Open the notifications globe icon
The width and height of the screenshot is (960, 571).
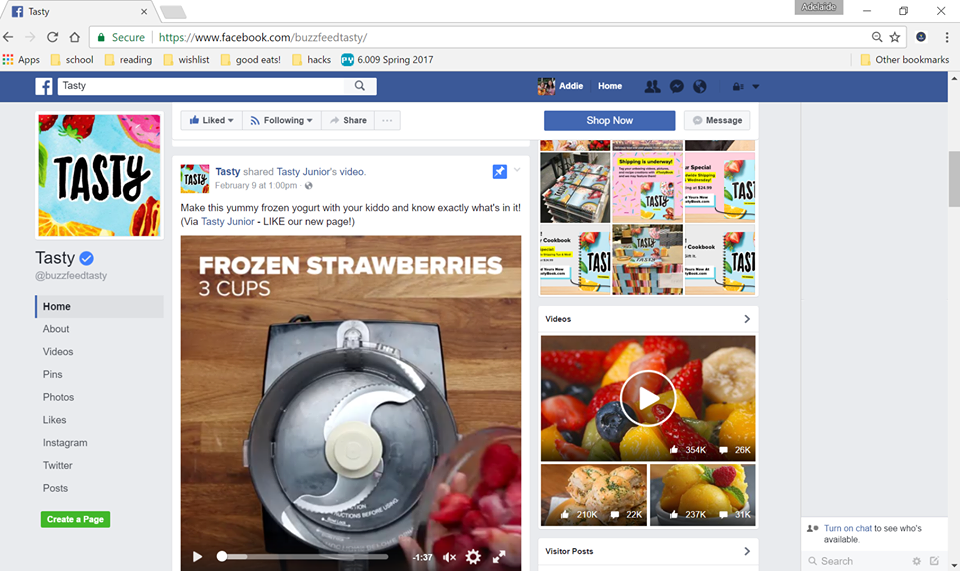tap(700, 86)
